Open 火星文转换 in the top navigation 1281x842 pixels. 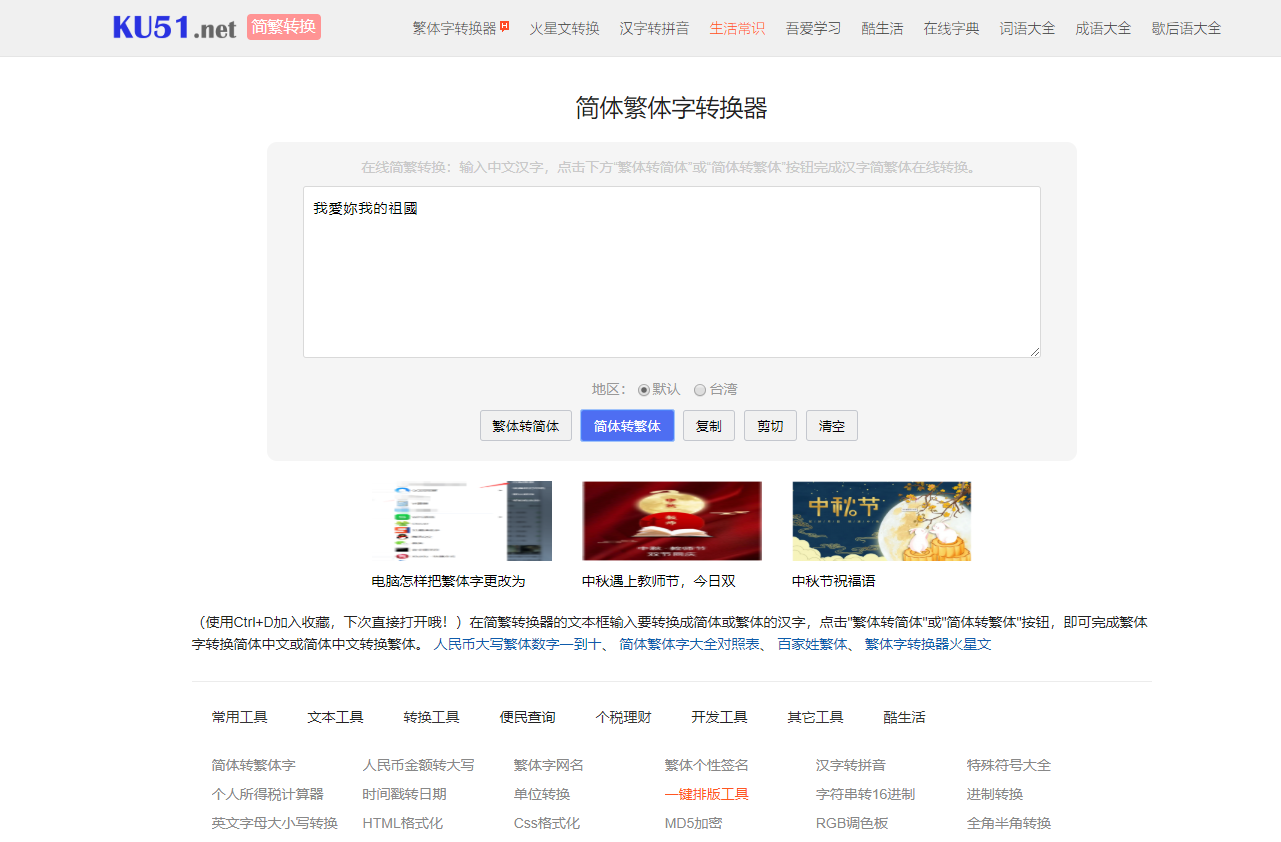pos(564,28)
